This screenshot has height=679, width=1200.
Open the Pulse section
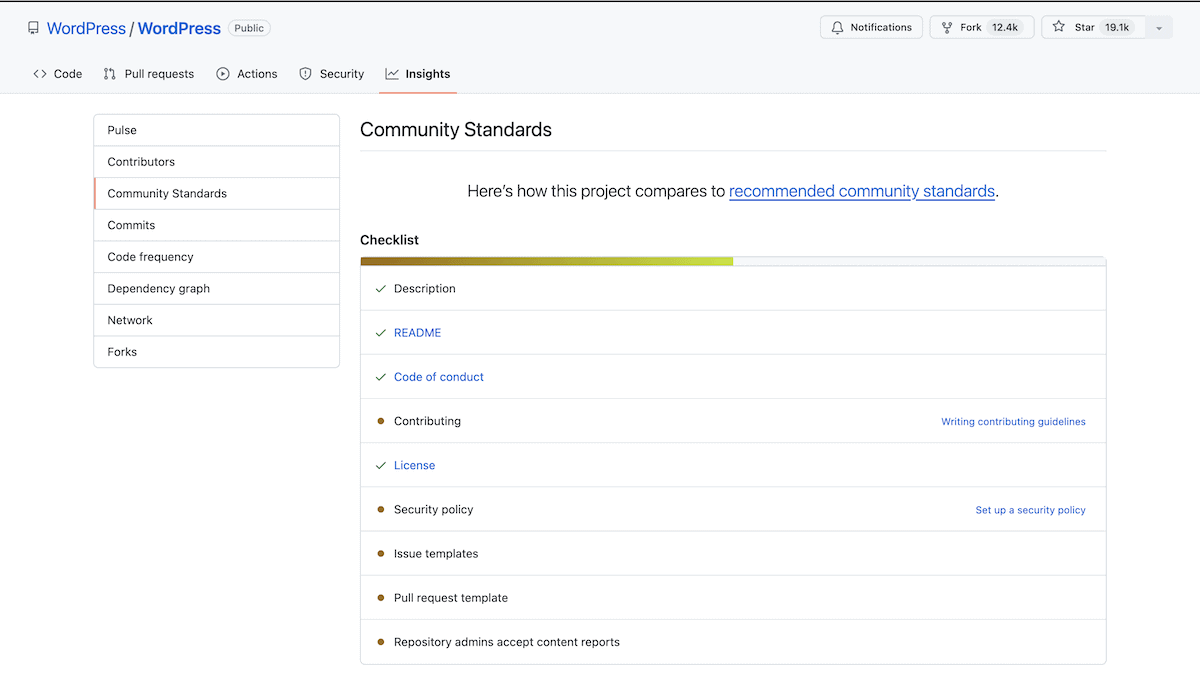(x=121, y=129)
